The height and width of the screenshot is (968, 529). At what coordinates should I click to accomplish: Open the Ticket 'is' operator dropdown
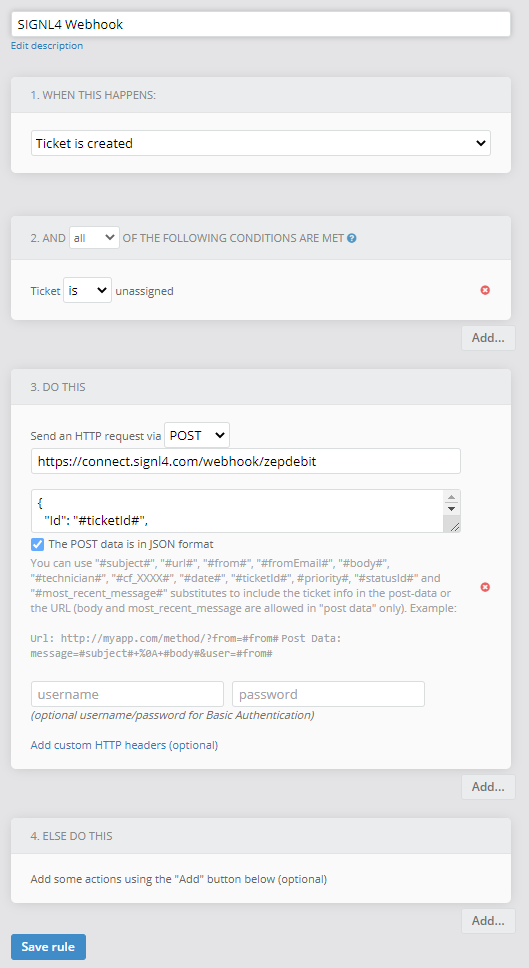point(87,290)
